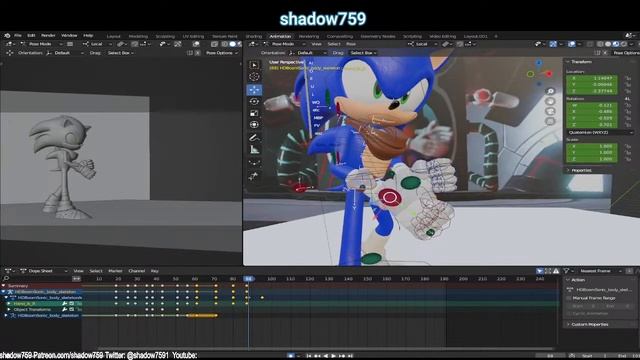
Task: Switch perspective/orthographic navigation button
Action: click(550, 121)
